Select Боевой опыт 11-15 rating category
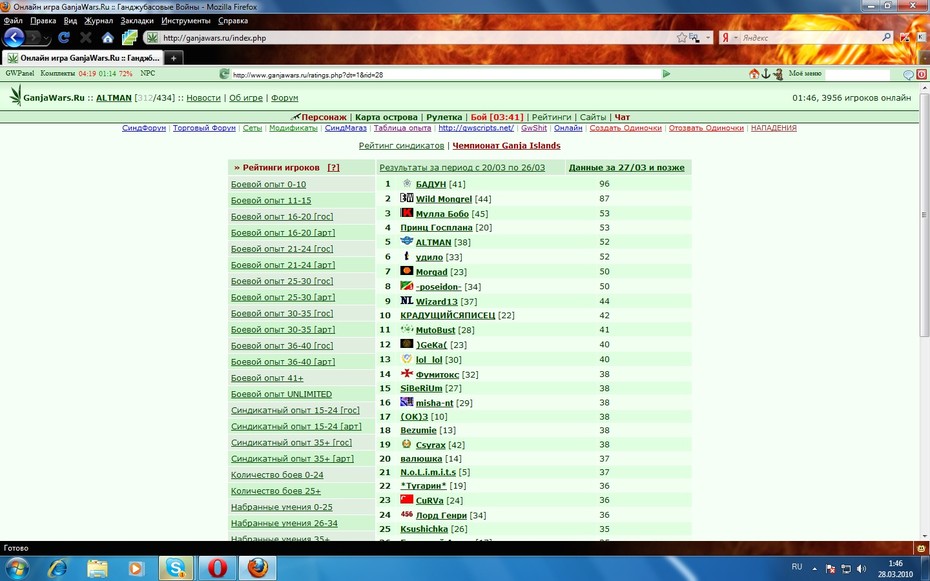 (x=271, y=200)
